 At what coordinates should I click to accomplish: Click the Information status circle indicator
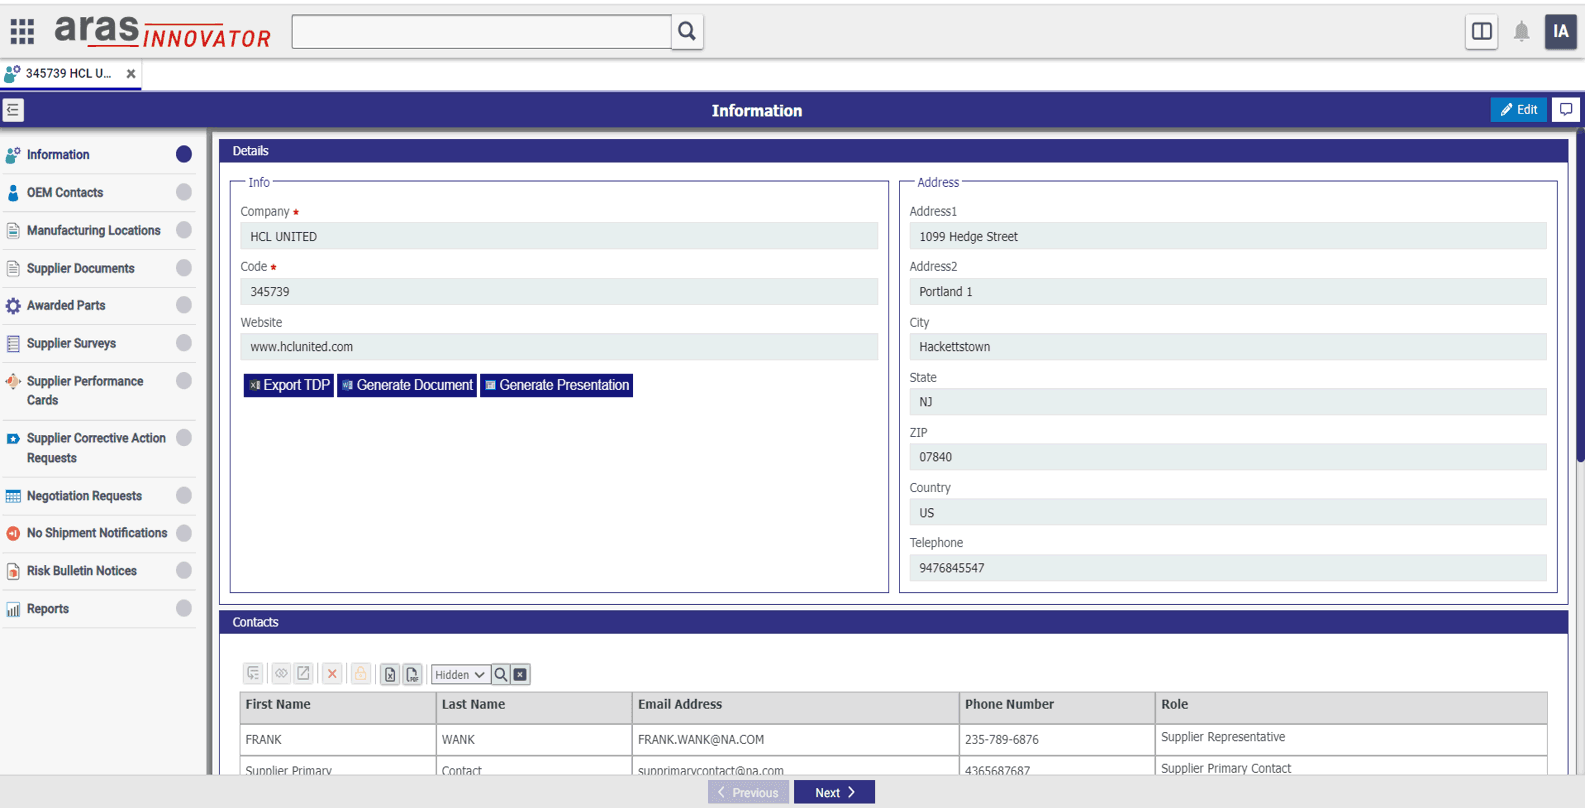pyautogui.click(x=184, y=154)
